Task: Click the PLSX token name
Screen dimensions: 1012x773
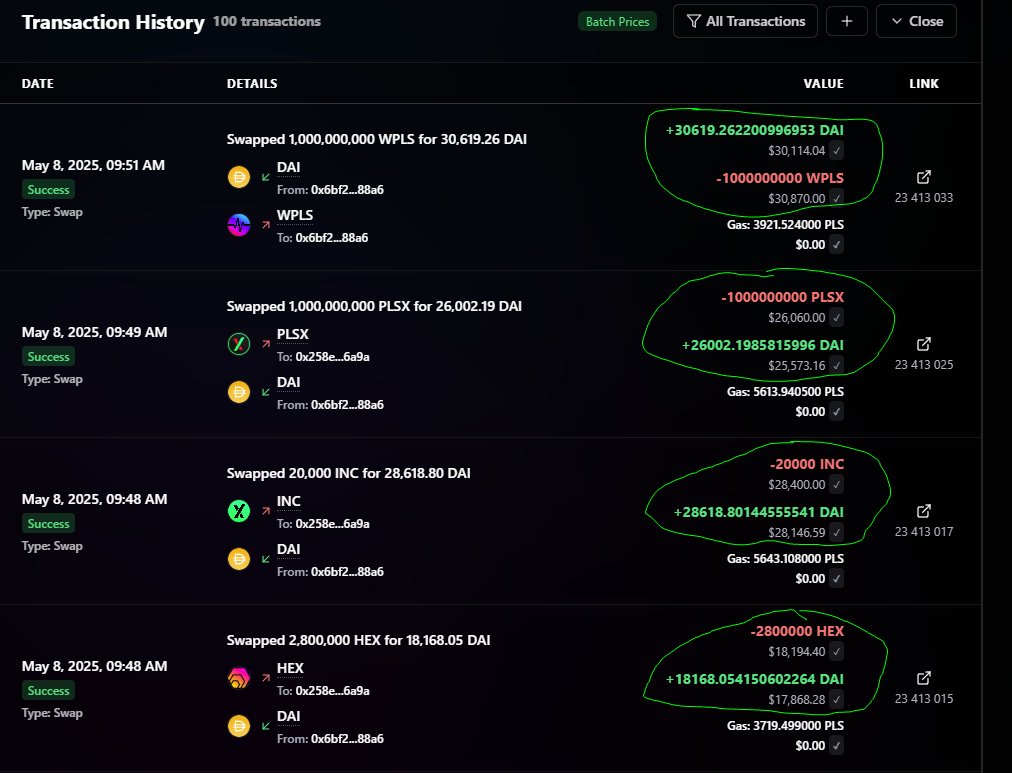Action: [x=292, y=334]
